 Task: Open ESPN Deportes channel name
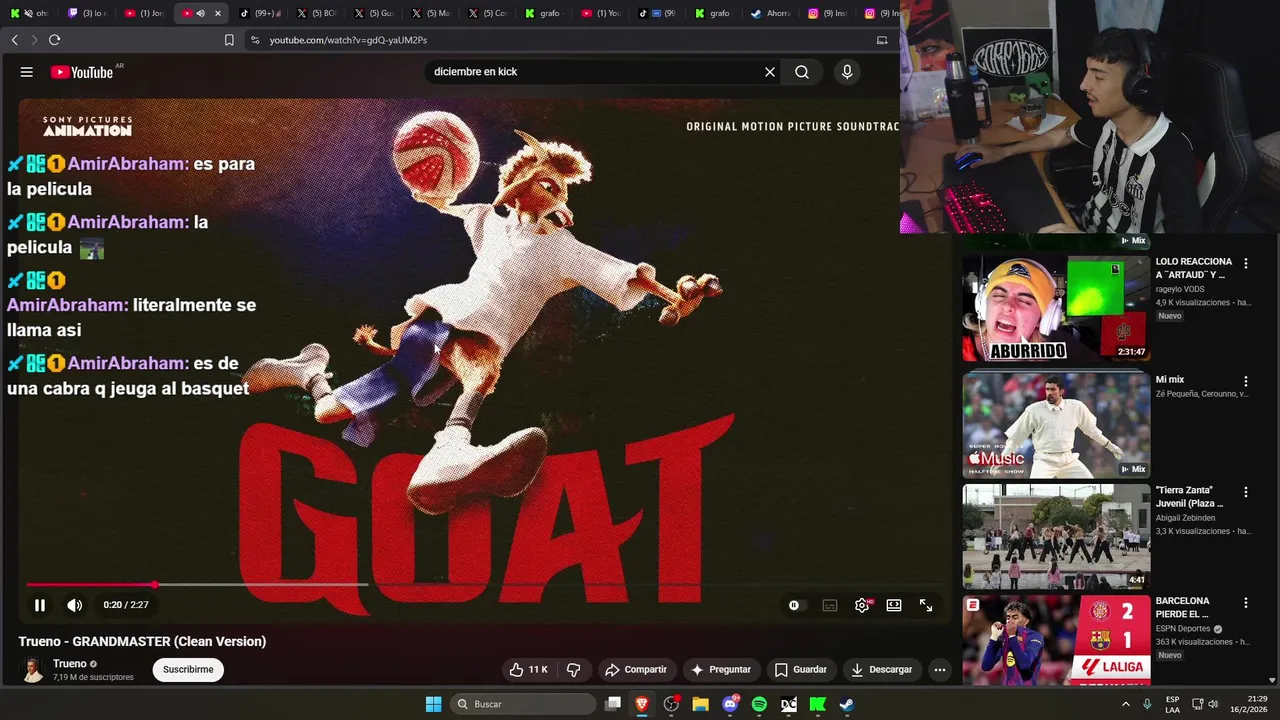(1183, 629)
